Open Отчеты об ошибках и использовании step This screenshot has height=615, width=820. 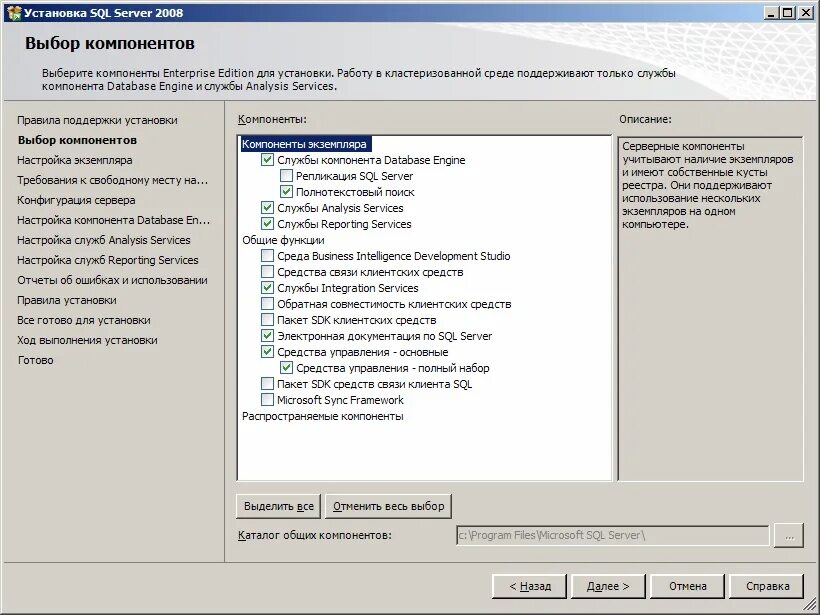[x=112, y=280]
